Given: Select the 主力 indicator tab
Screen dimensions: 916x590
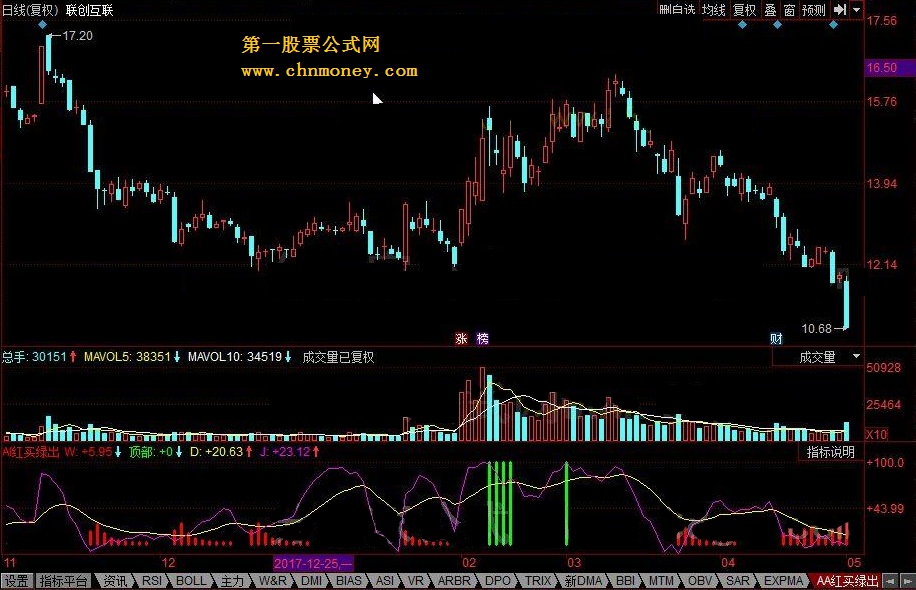Looking at the screenshot, I should [x=232, y=581].
